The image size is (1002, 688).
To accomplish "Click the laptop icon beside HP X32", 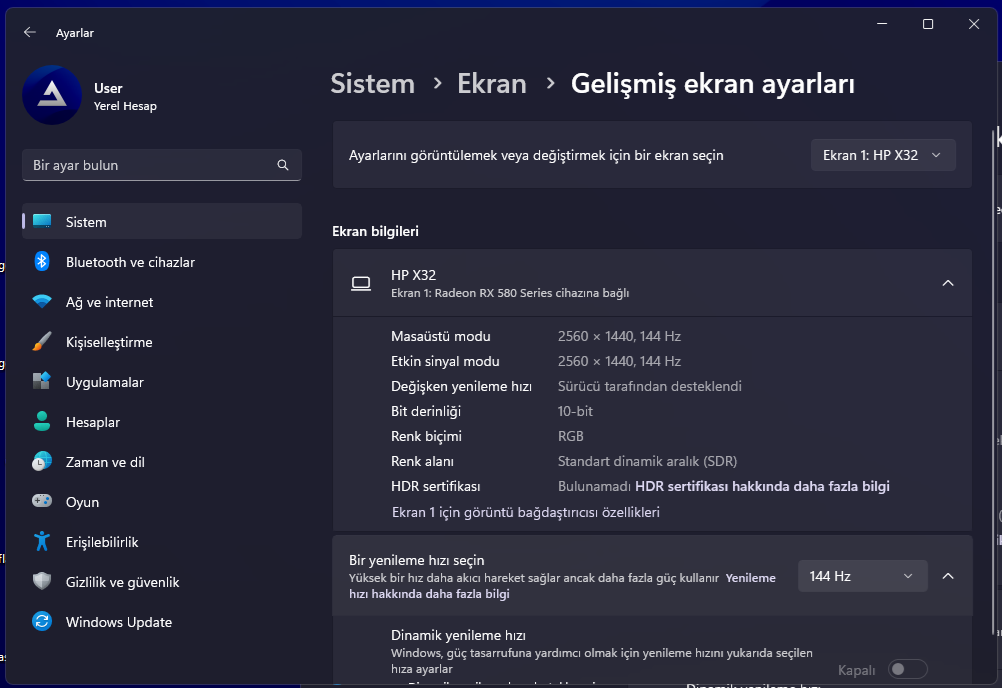I will click(x=361, y=284).
